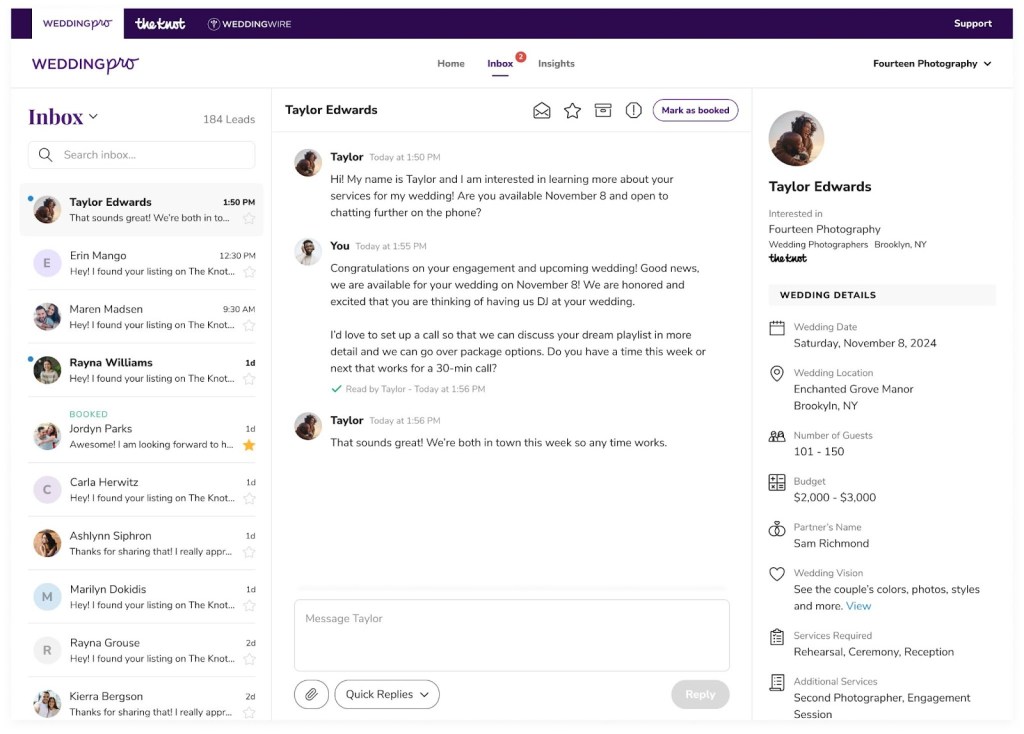Go to the Home nav item
This screenshot has height=734, width=1024.
451,63
